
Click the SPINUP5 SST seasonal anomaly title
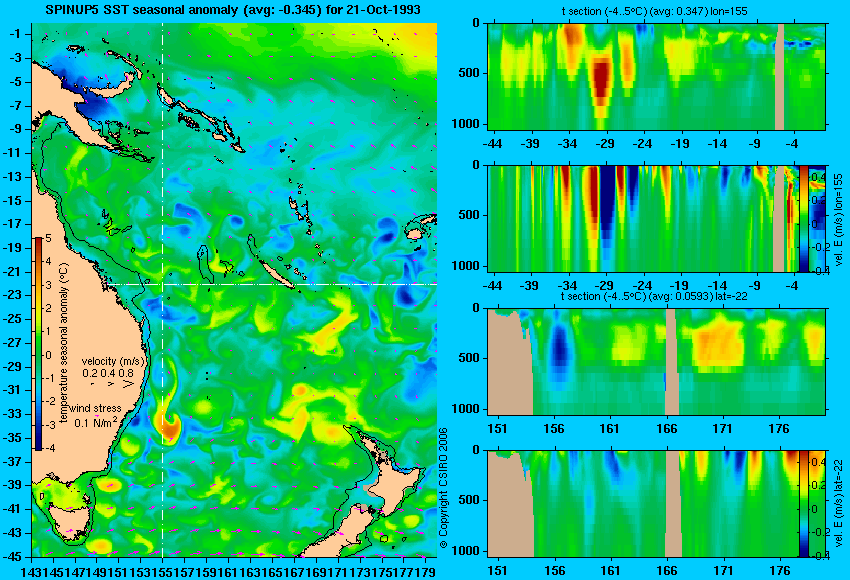point(233,10)
